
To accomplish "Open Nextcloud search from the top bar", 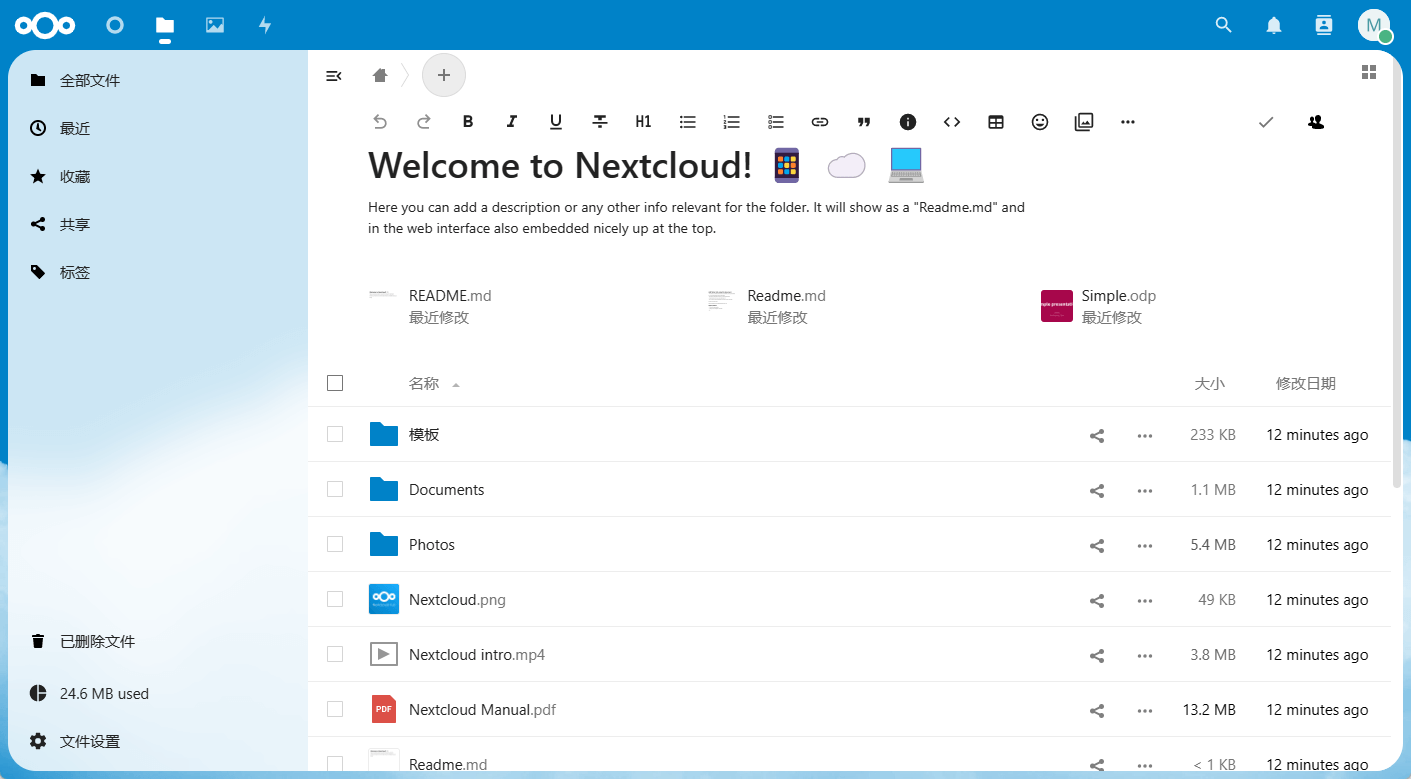I will [x=1223, y=25].
